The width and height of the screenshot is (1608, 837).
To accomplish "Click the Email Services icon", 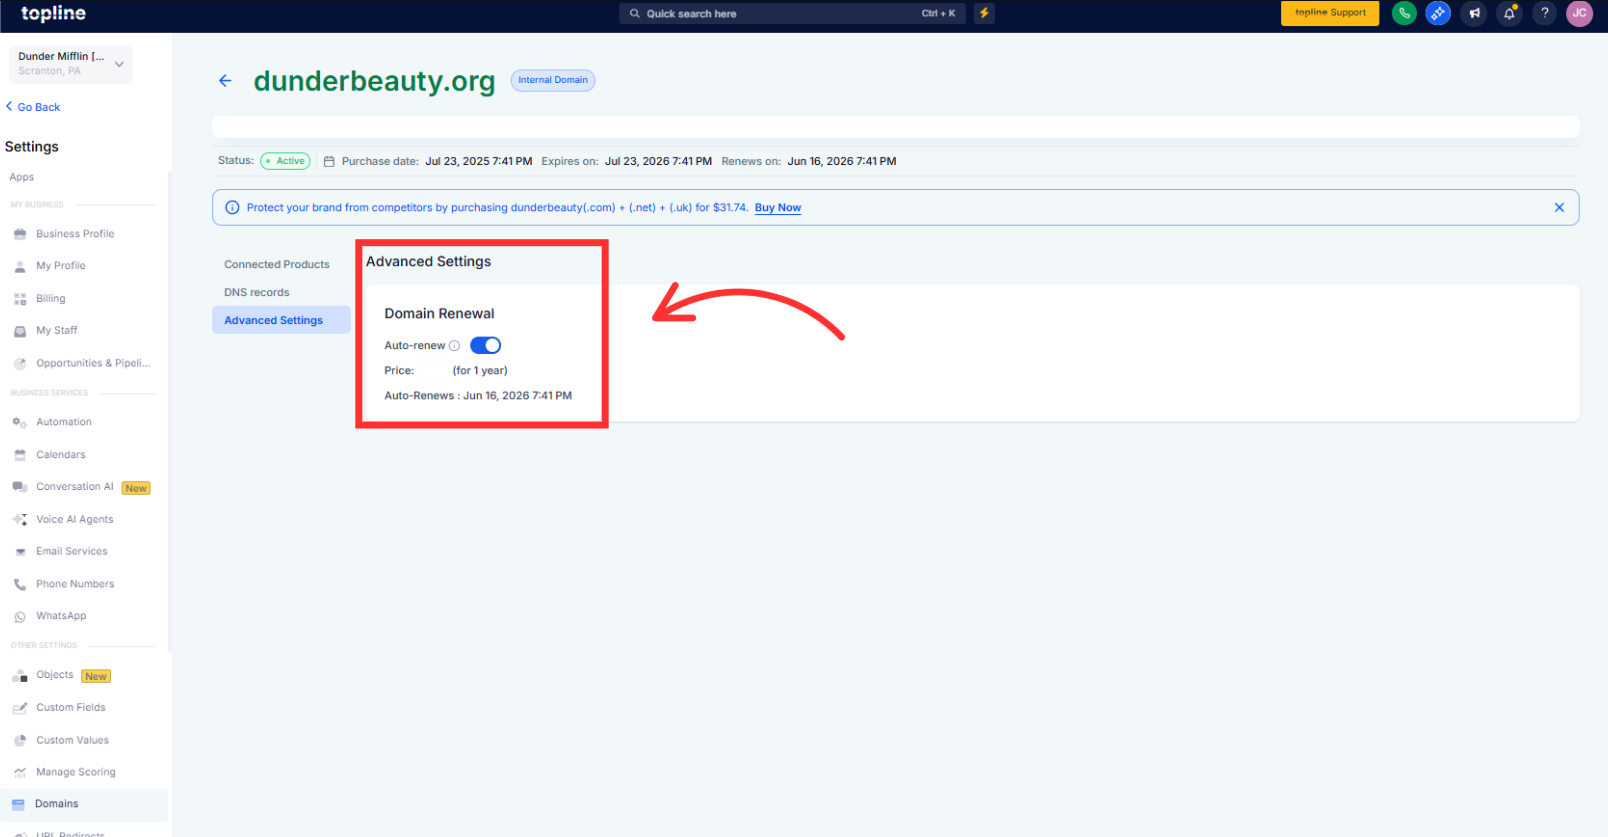I will [x=20, y=552].
